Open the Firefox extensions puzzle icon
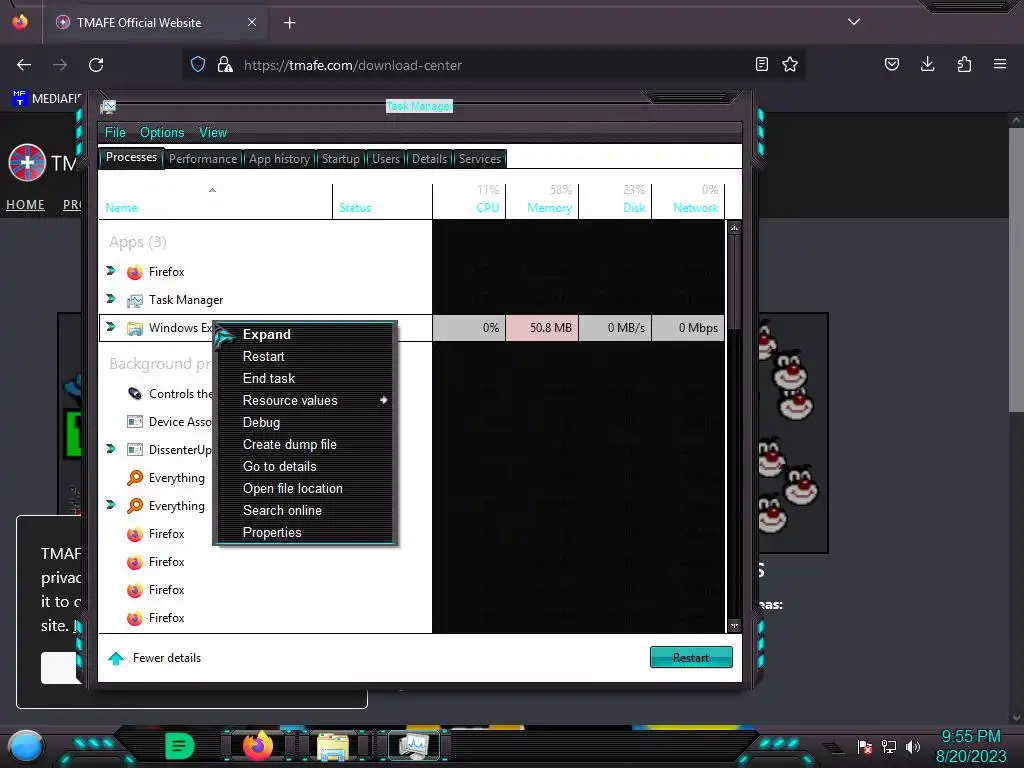 pyautogui.click(x=964, y=64)
